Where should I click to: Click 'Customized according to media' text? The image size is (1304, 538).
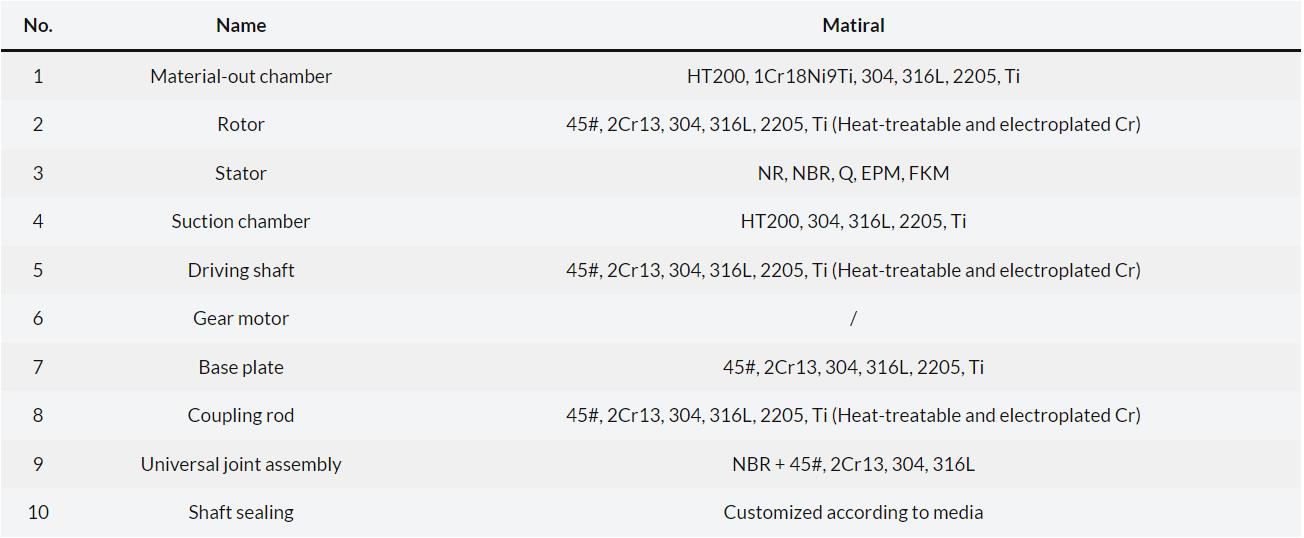click(853, 512)
